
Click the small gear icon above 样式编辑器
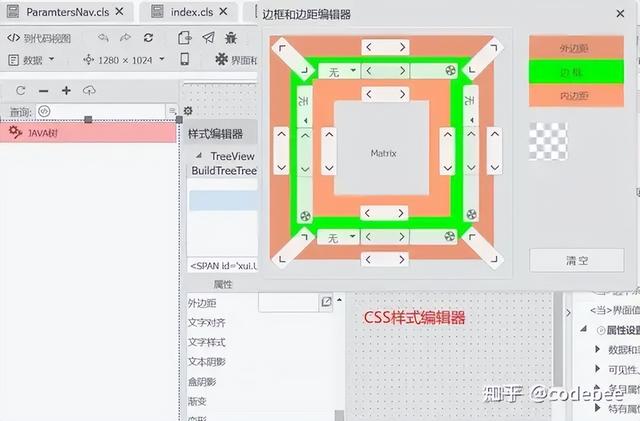pos(188,111)
